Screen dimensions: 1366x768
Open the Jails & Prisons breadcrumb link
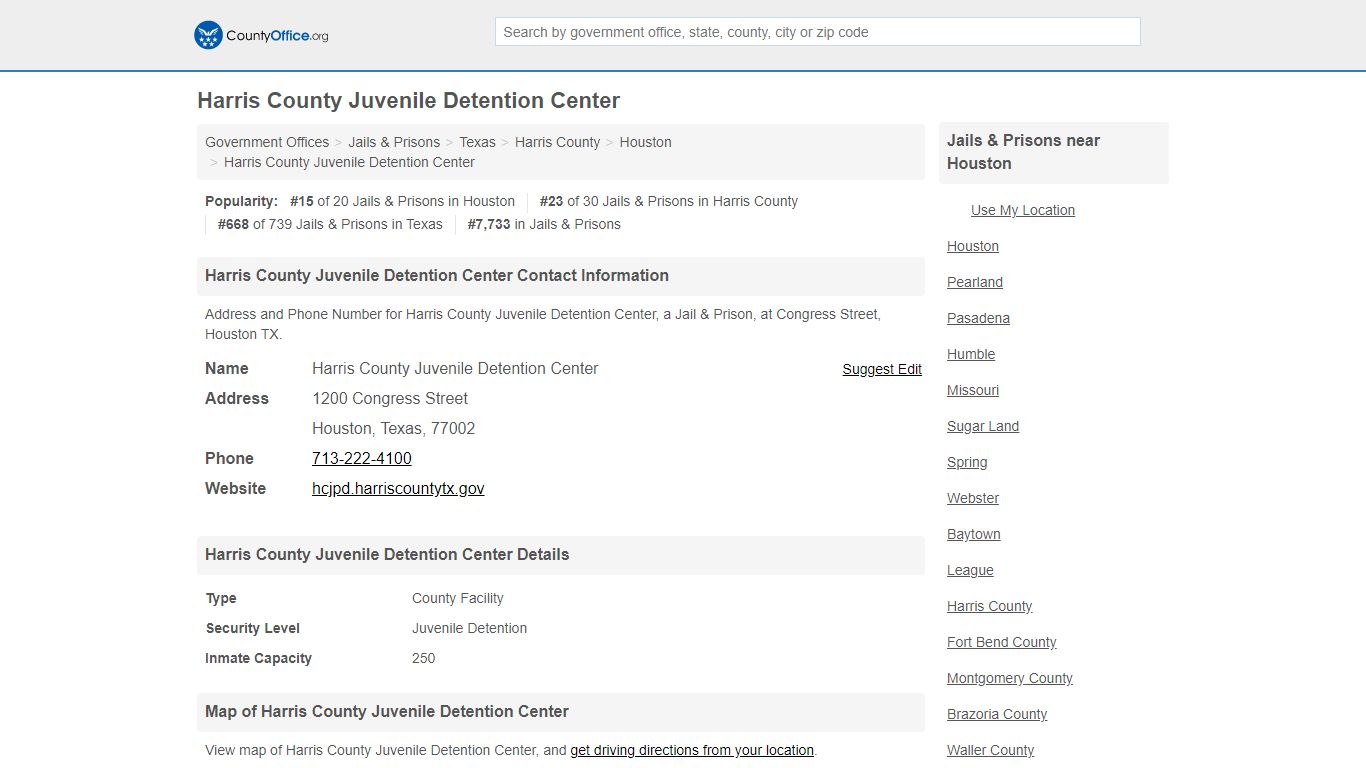tap(394, 142)
